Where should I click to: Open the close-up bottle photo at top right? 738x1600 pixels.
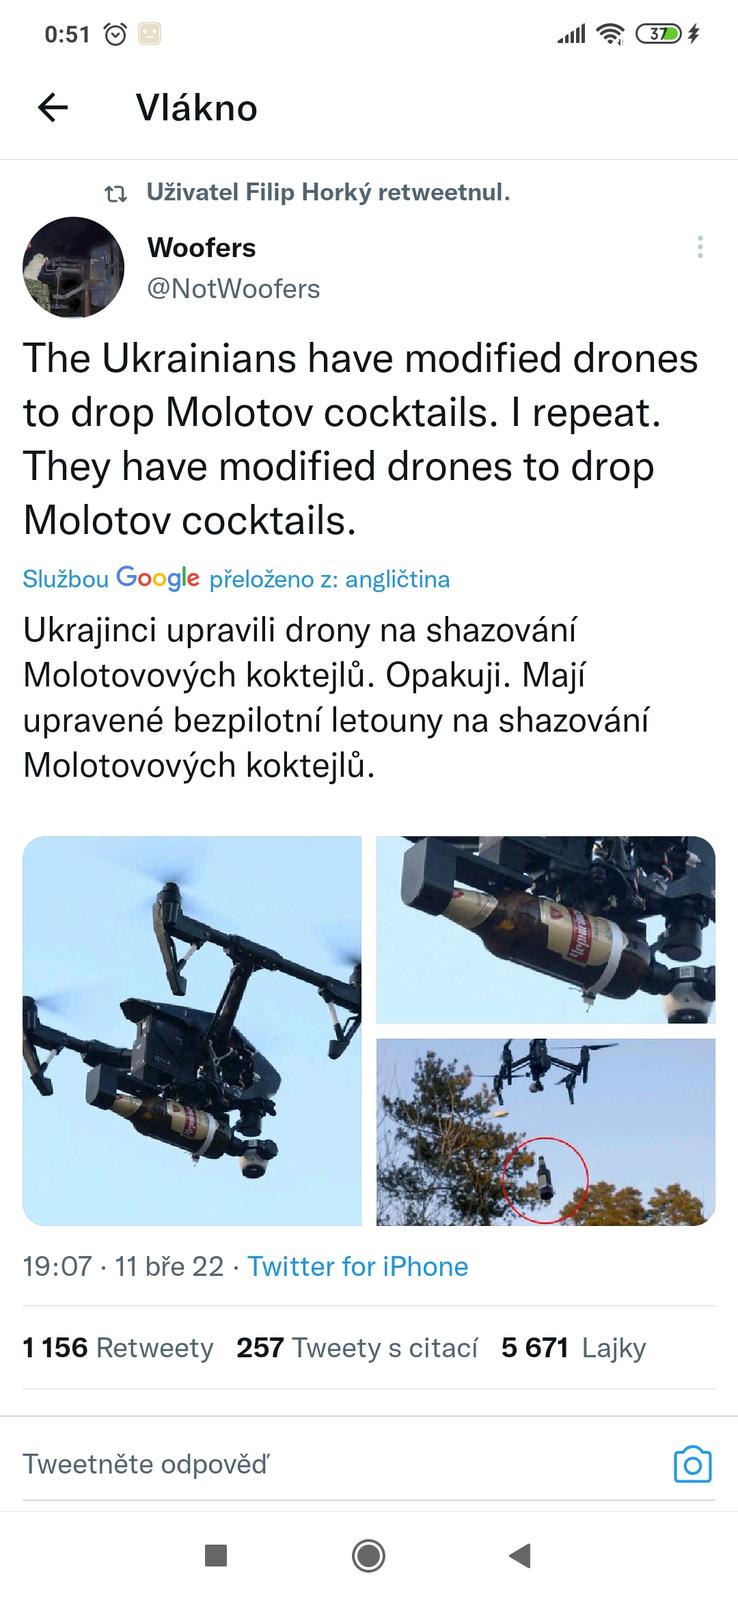click(x=546, y=930)
